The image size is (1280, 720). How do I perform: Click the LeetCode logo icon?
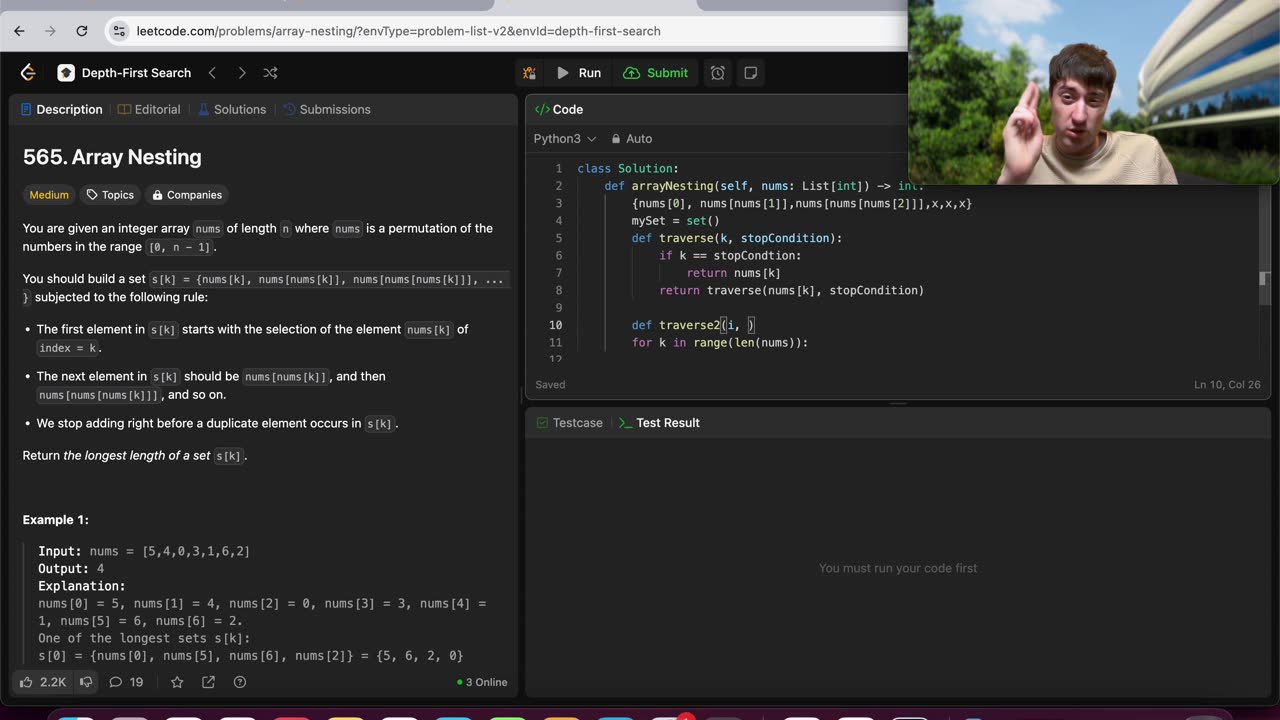pos(28,72)
